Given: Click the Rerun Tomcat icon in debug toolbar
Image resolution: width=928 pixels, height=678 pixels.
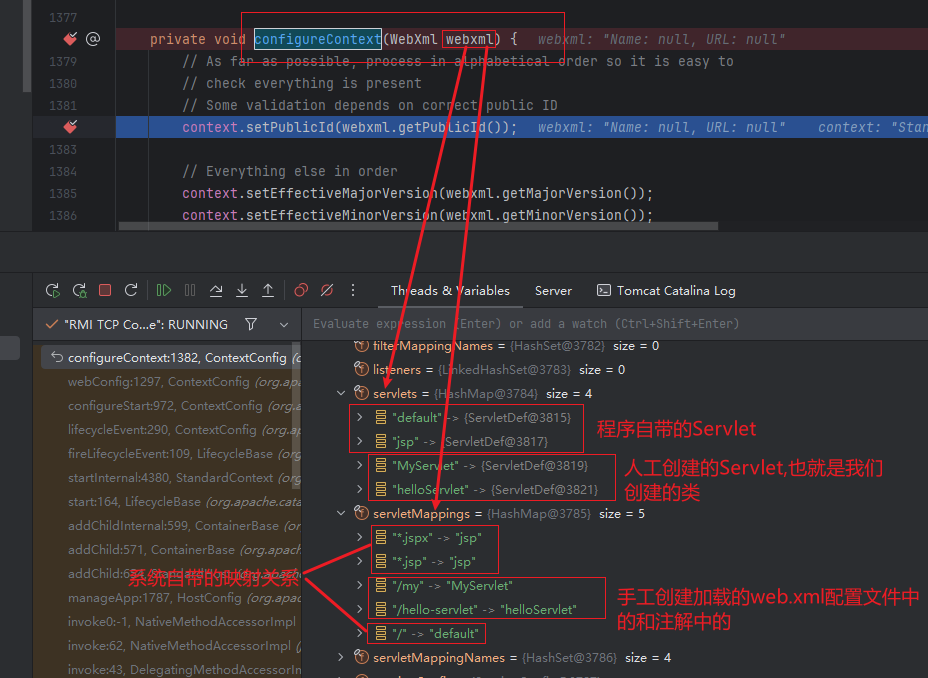Looking at the screenshot, I should pos(53,290).
